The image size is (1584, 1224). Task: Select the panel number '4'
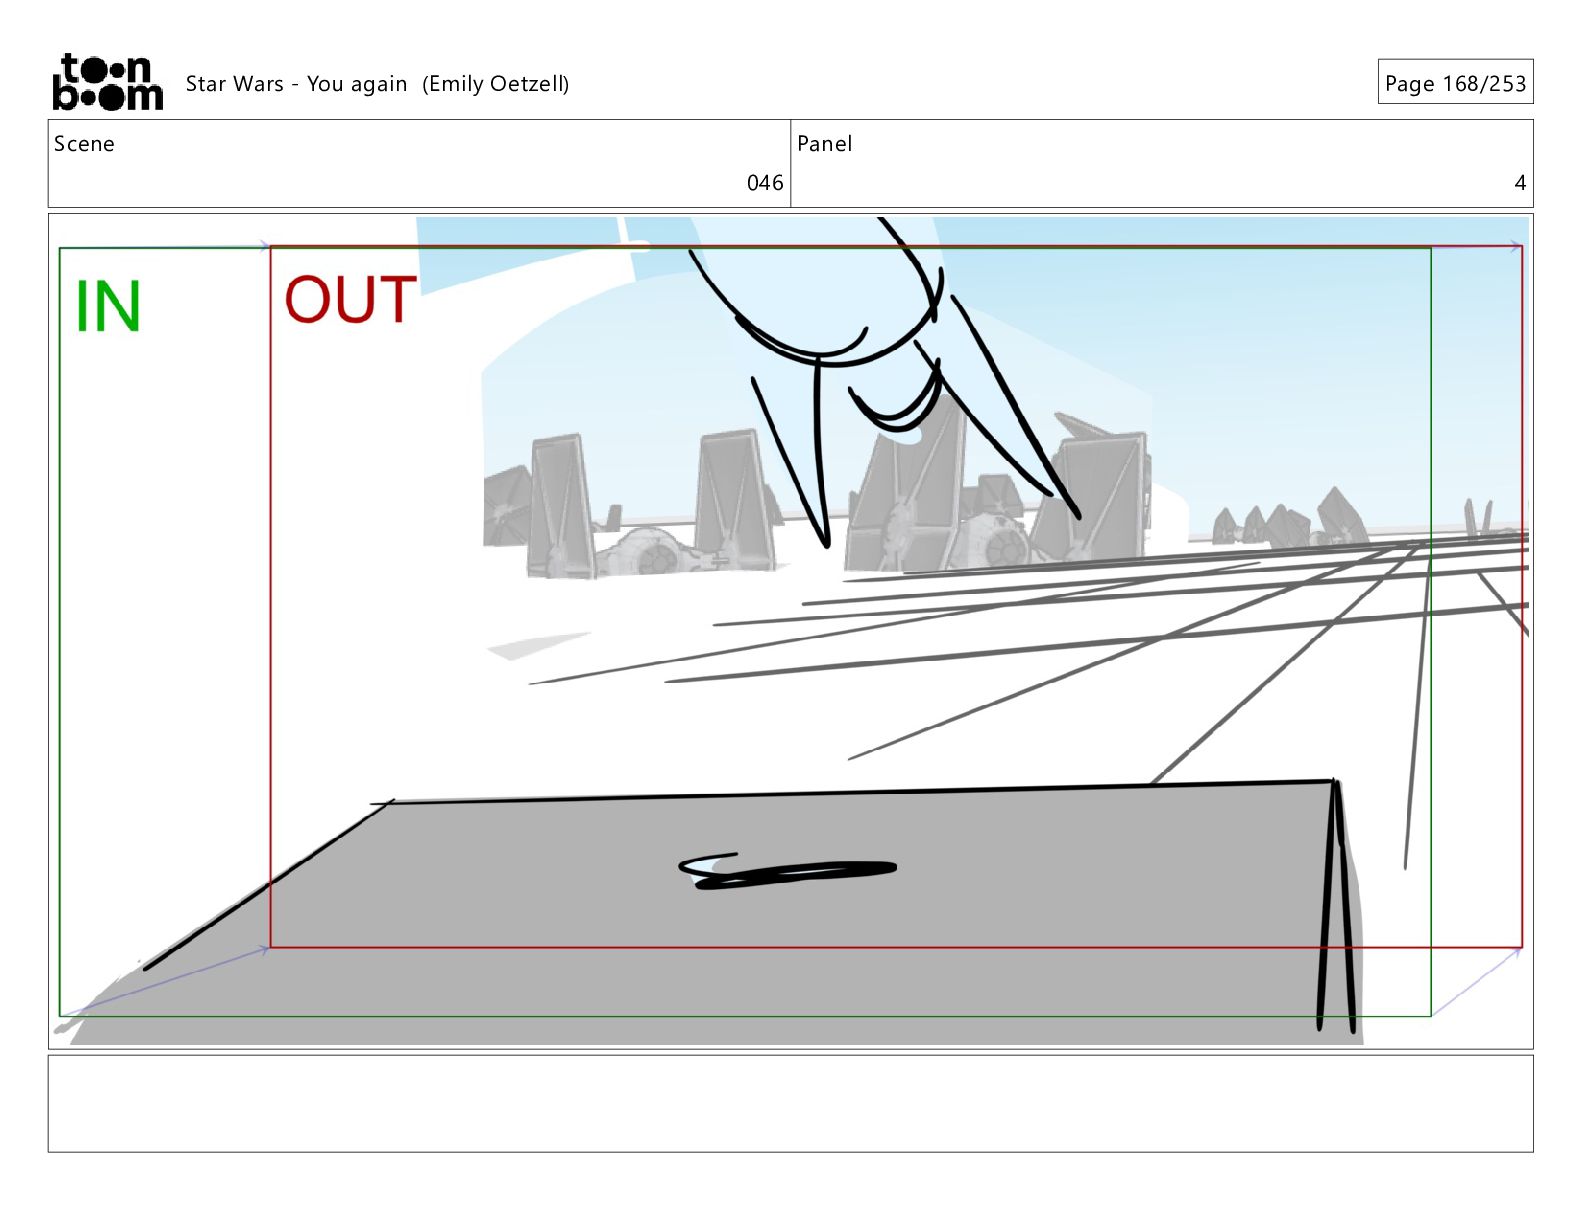pos(1520,183)
